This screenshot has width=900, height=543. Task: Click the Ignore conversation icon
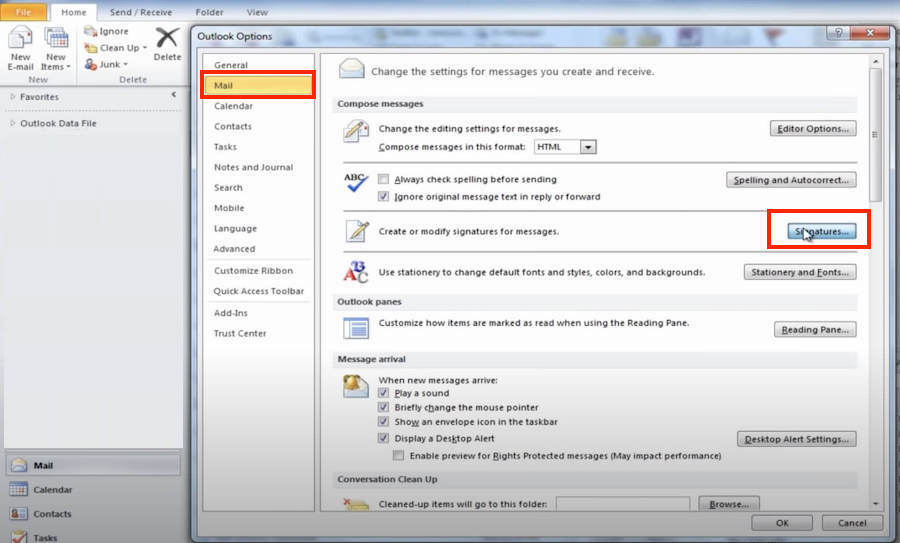tap(90, 31)
